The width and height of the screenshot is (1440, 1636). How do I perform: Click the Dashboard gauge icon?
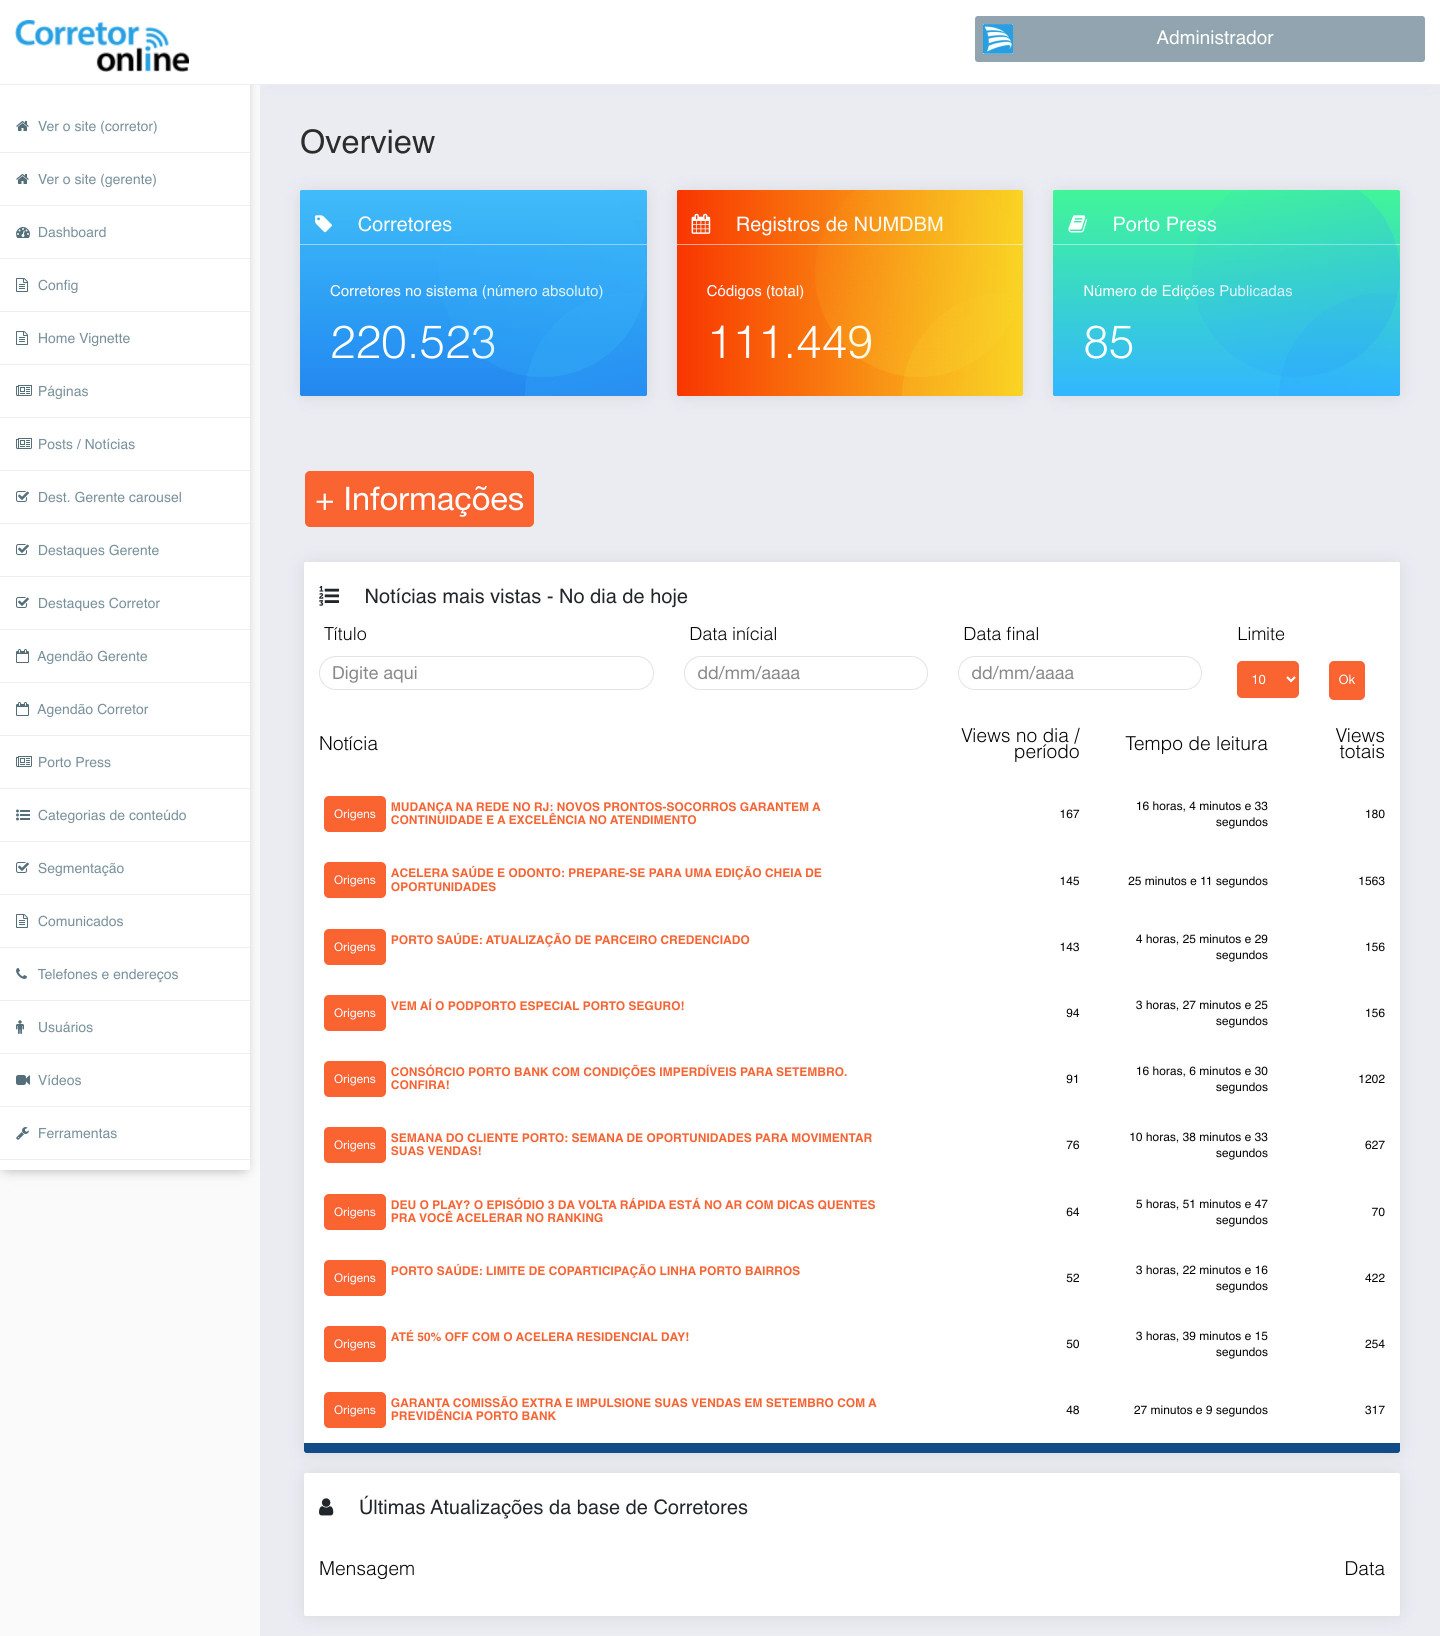[23, 233]
